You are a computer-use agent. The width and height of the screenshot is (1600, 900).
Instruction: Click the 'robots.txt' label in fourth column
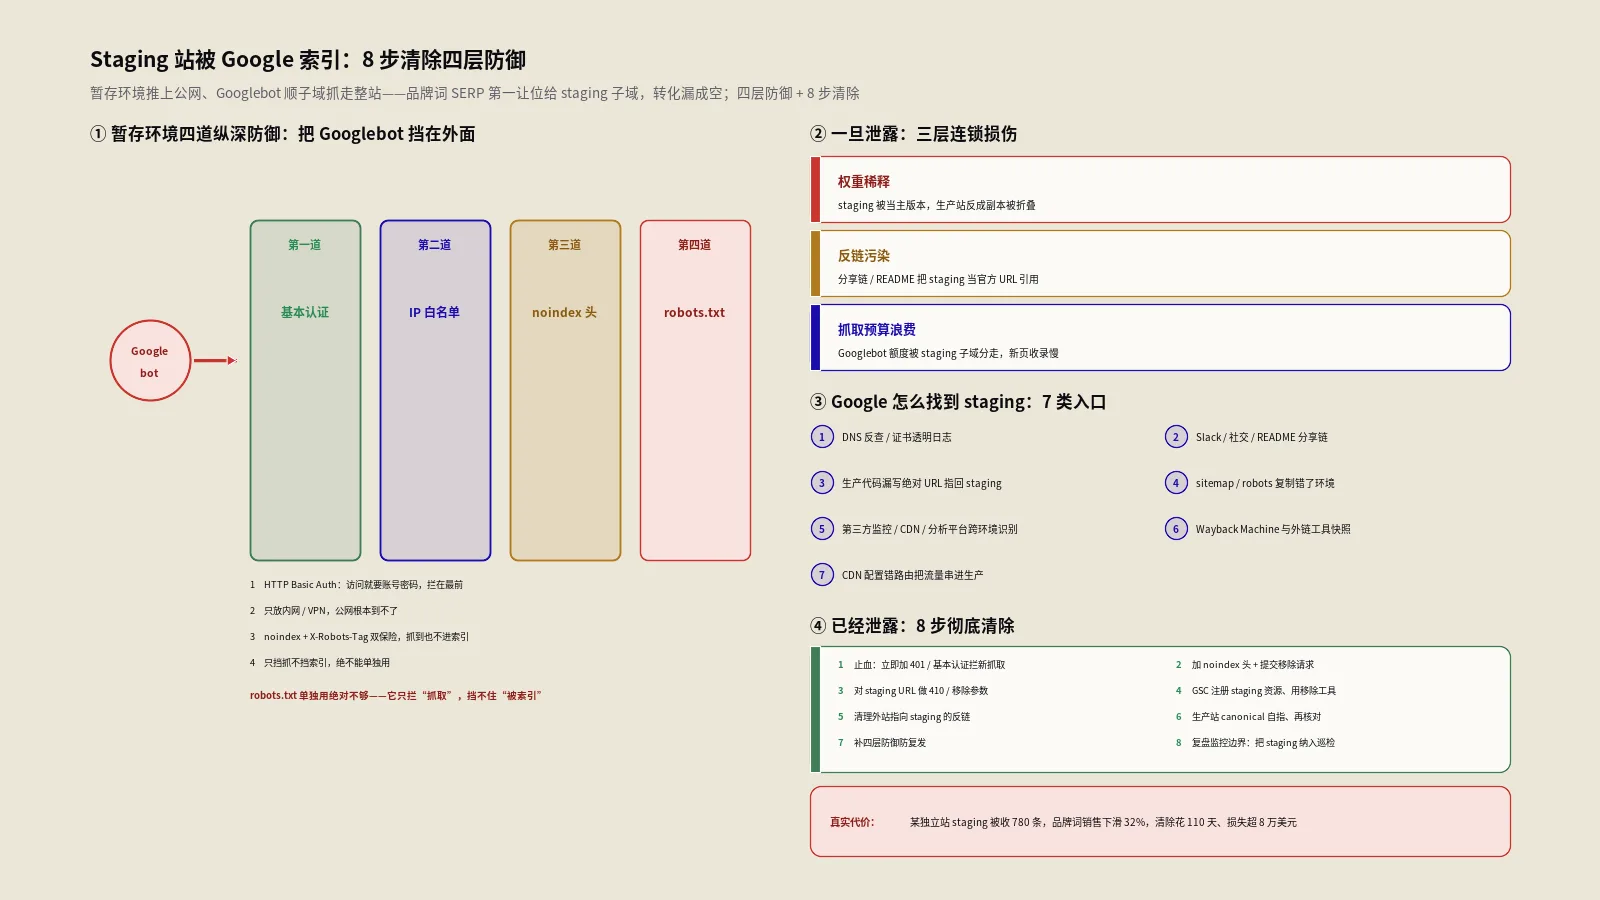695,313
